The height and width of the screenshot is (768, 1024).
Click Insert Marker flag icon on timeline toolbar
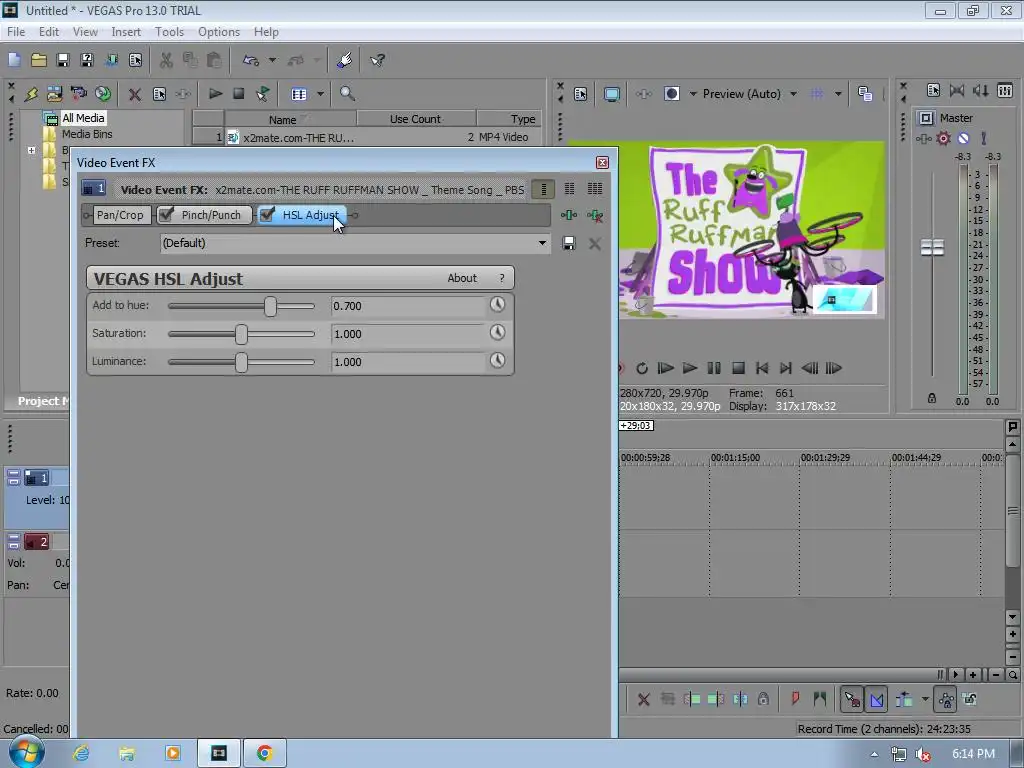pyautogui.click(x=795, y=699)
